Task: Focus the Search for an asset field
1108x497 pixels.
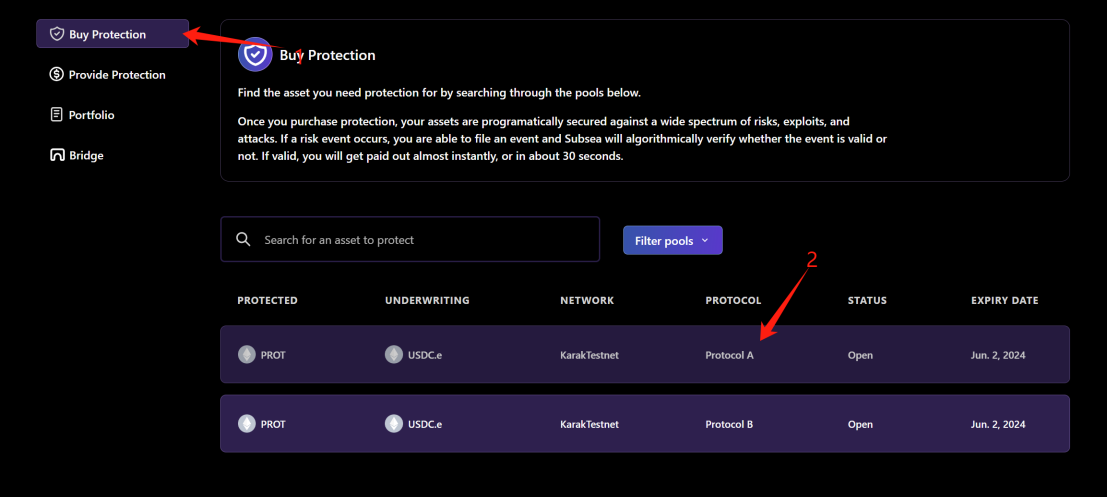Action: tap(410, 239)
